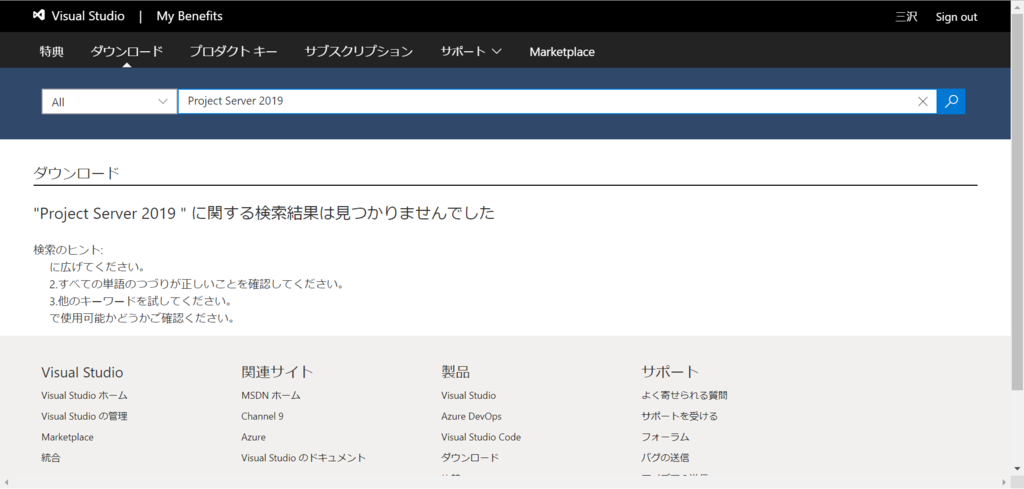Click the horizontal scrollbar right arrow

point(1005,482)
